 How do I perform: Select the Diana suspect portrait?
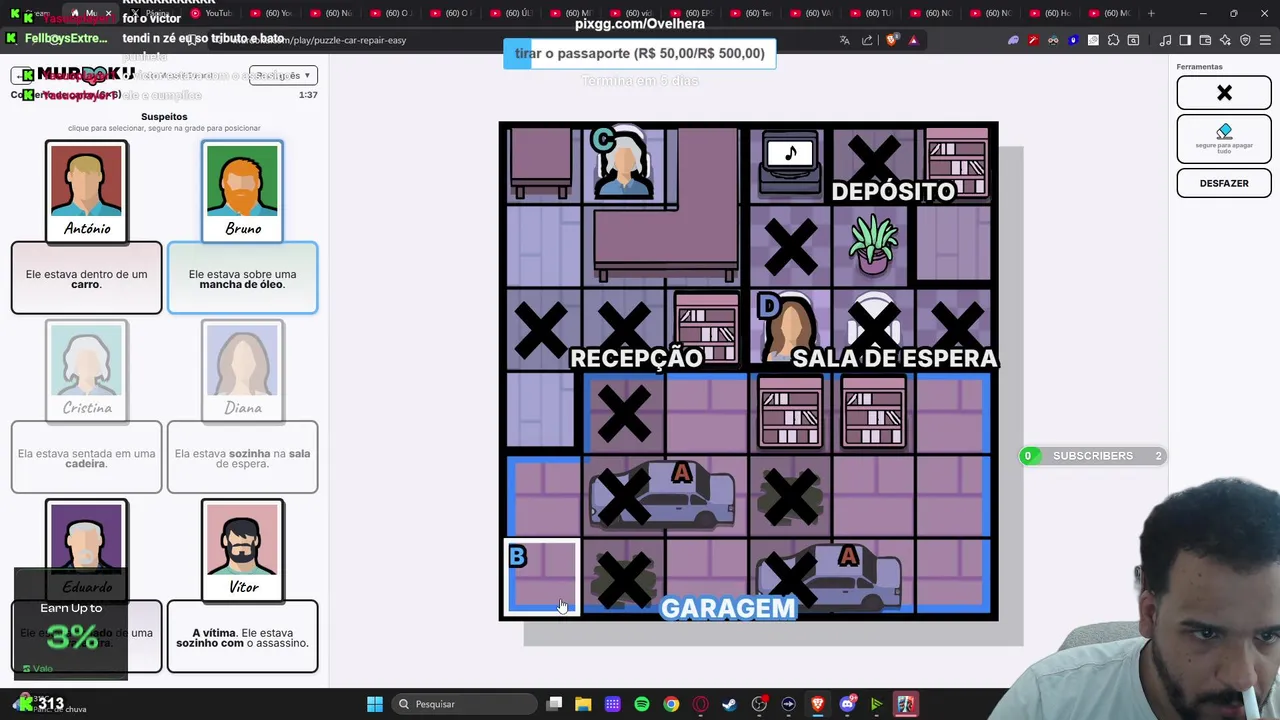(x=243, y=370)
